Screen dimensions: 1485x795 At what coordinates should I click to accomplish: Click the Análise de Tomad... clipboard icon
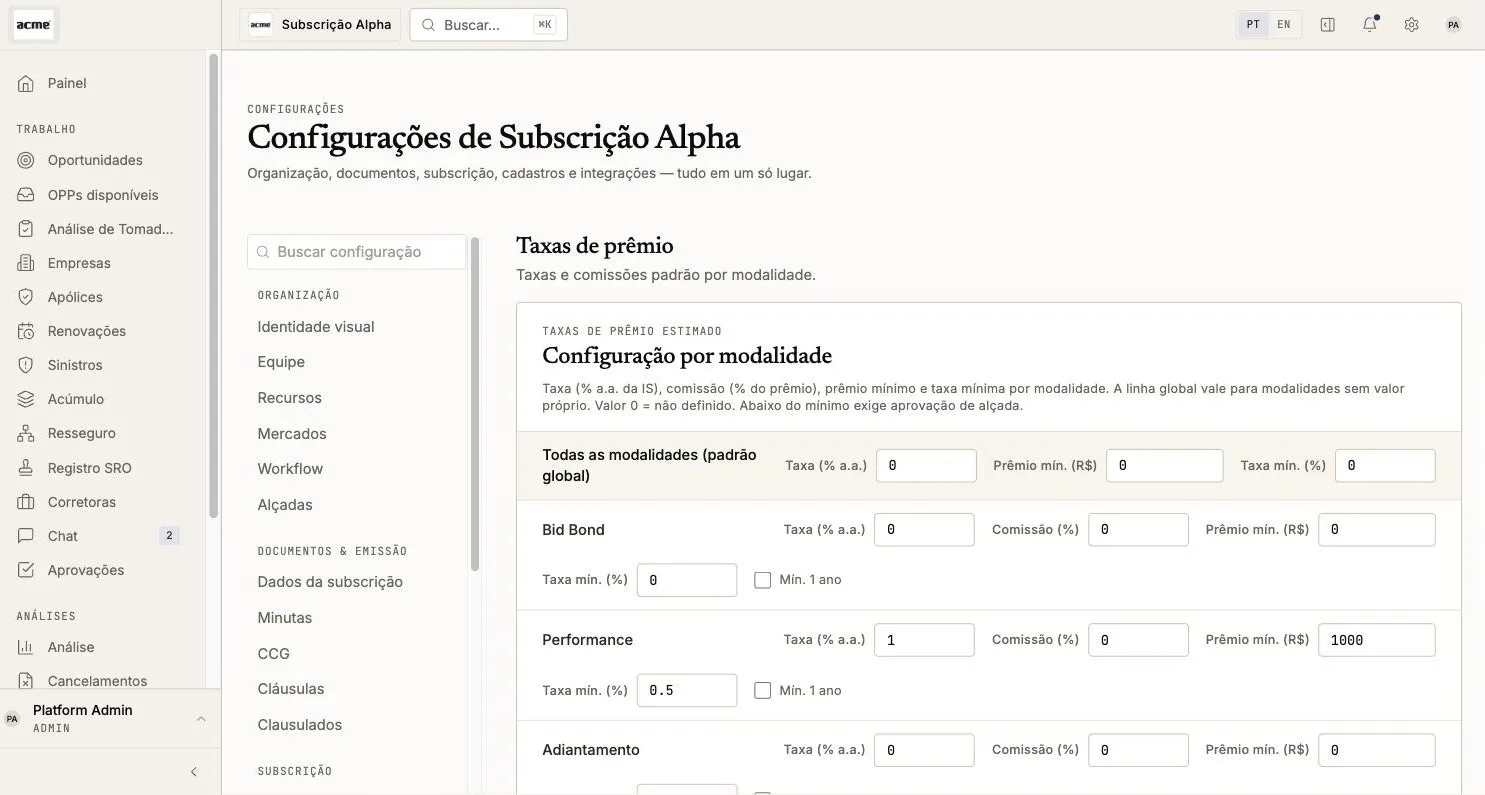(27, 229)
